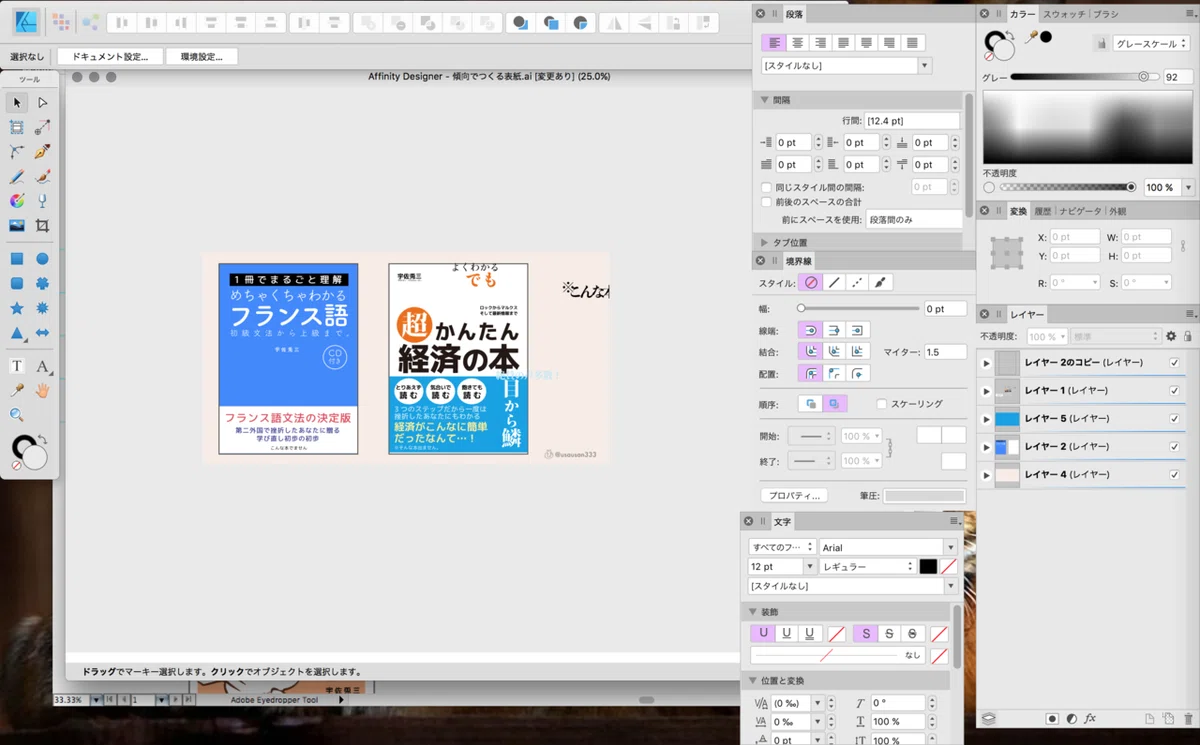Screen dimensions: 1200x745
Task: Click black text color swatch
Action: pyautogui.click(x=928, y=566)
